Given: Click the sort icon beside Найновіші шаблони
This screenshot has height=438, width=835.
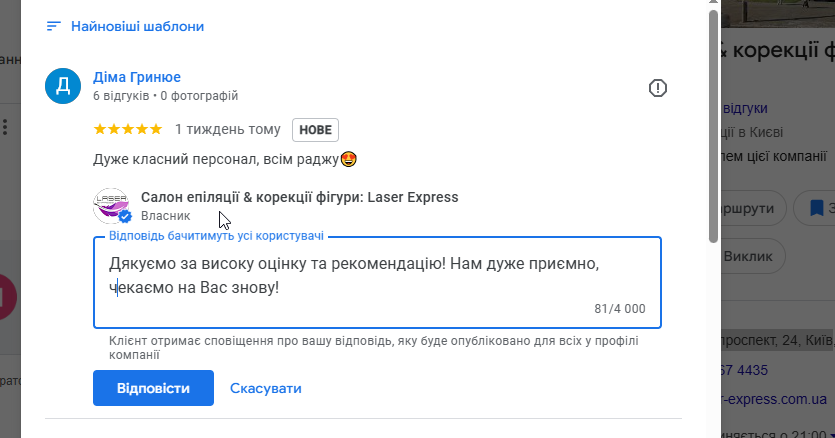Looking at the screenshot, I should 54,26.
